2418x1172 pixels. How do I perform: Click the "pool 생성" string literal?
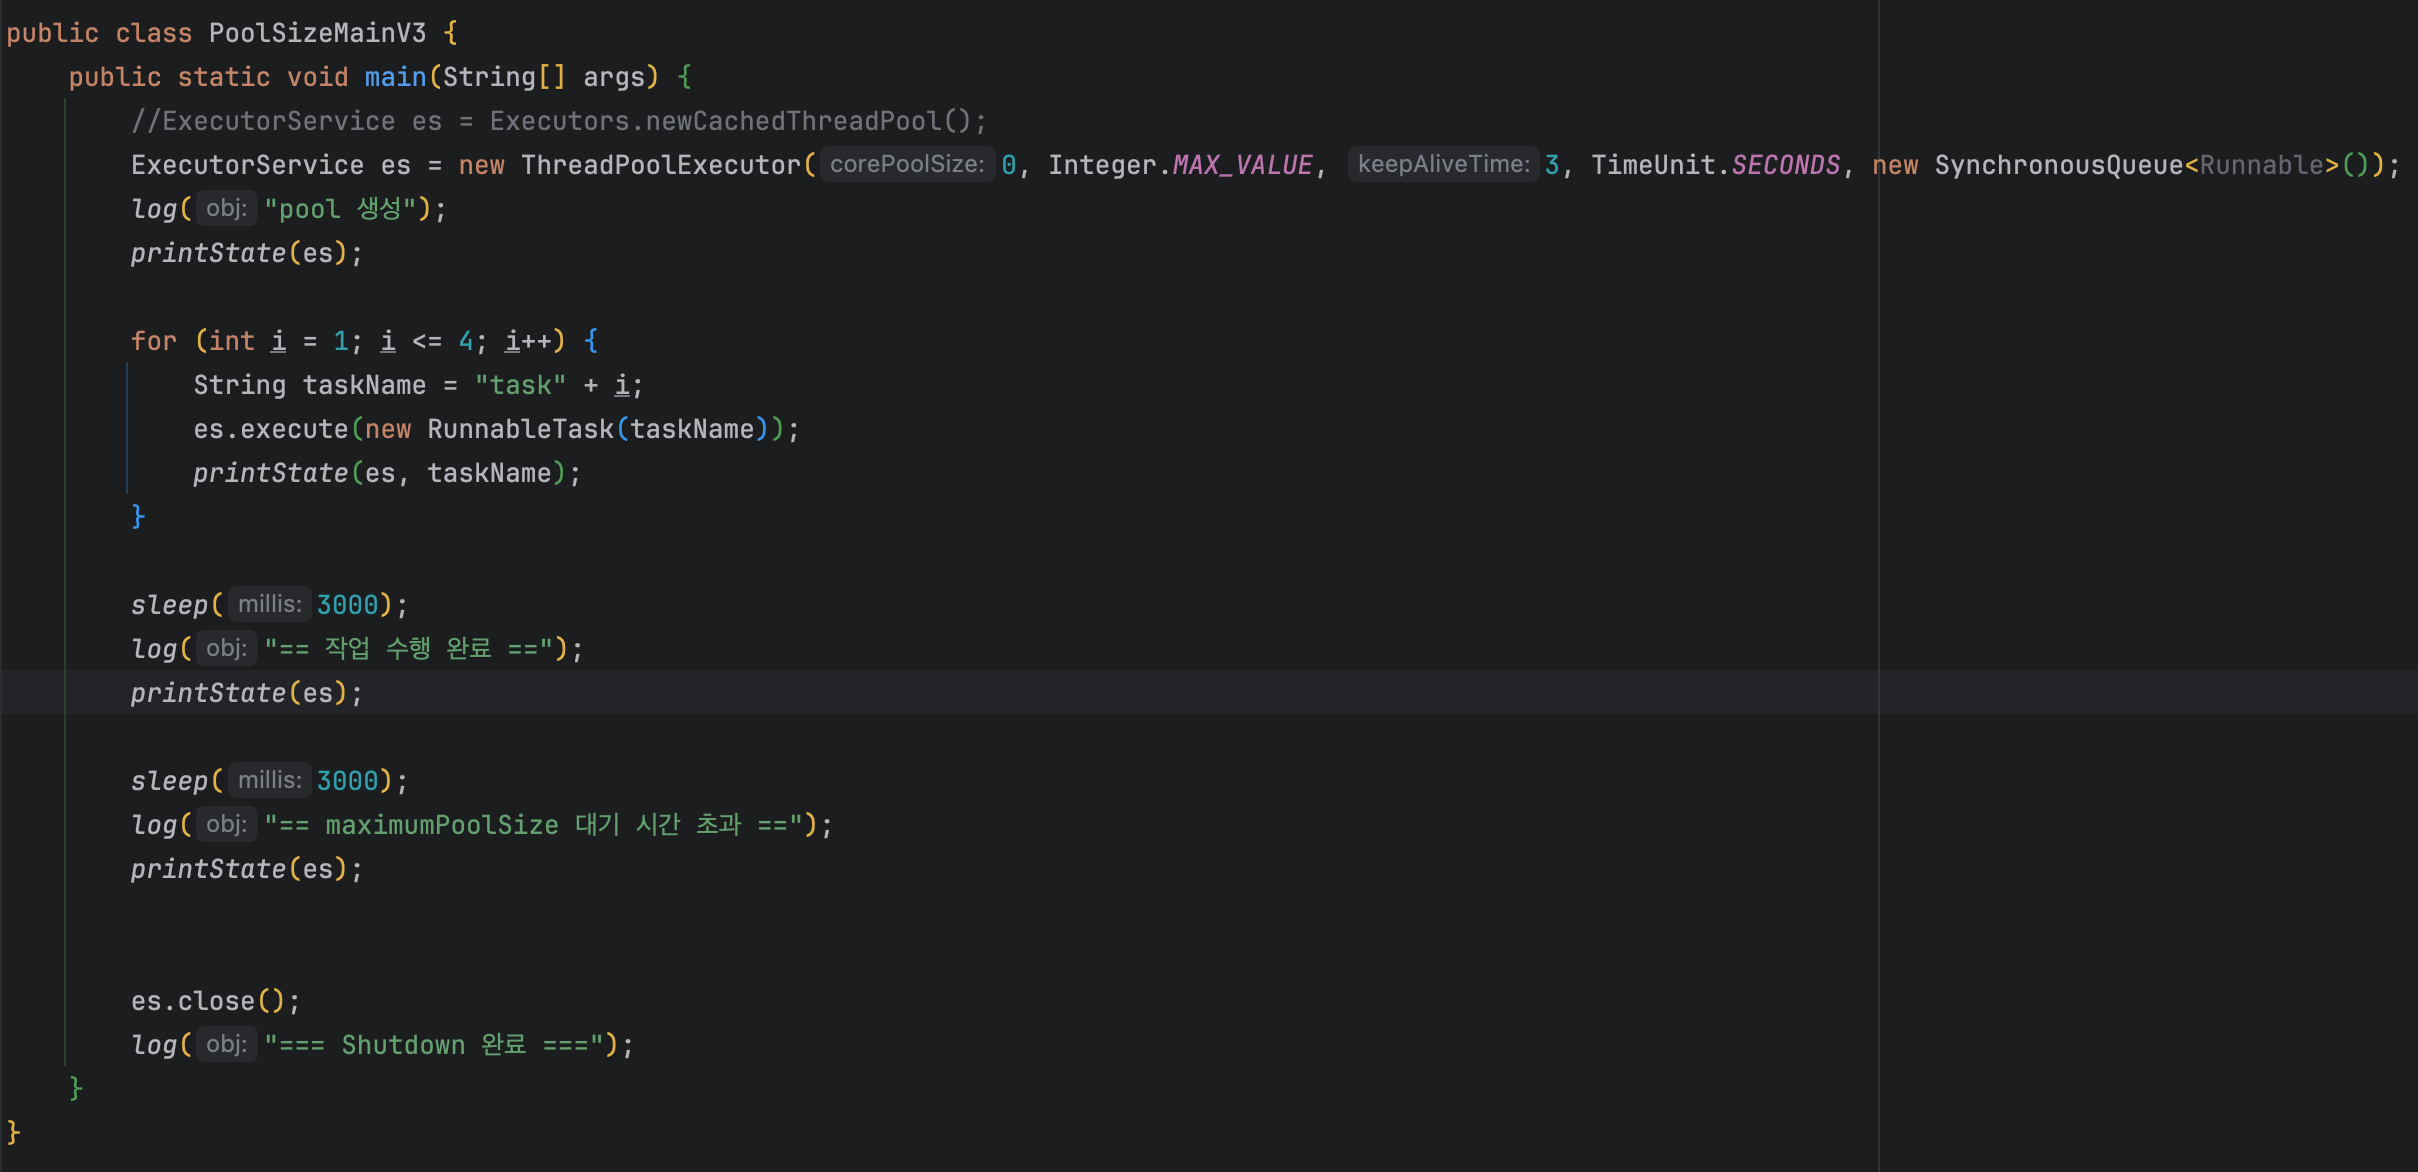340,209
